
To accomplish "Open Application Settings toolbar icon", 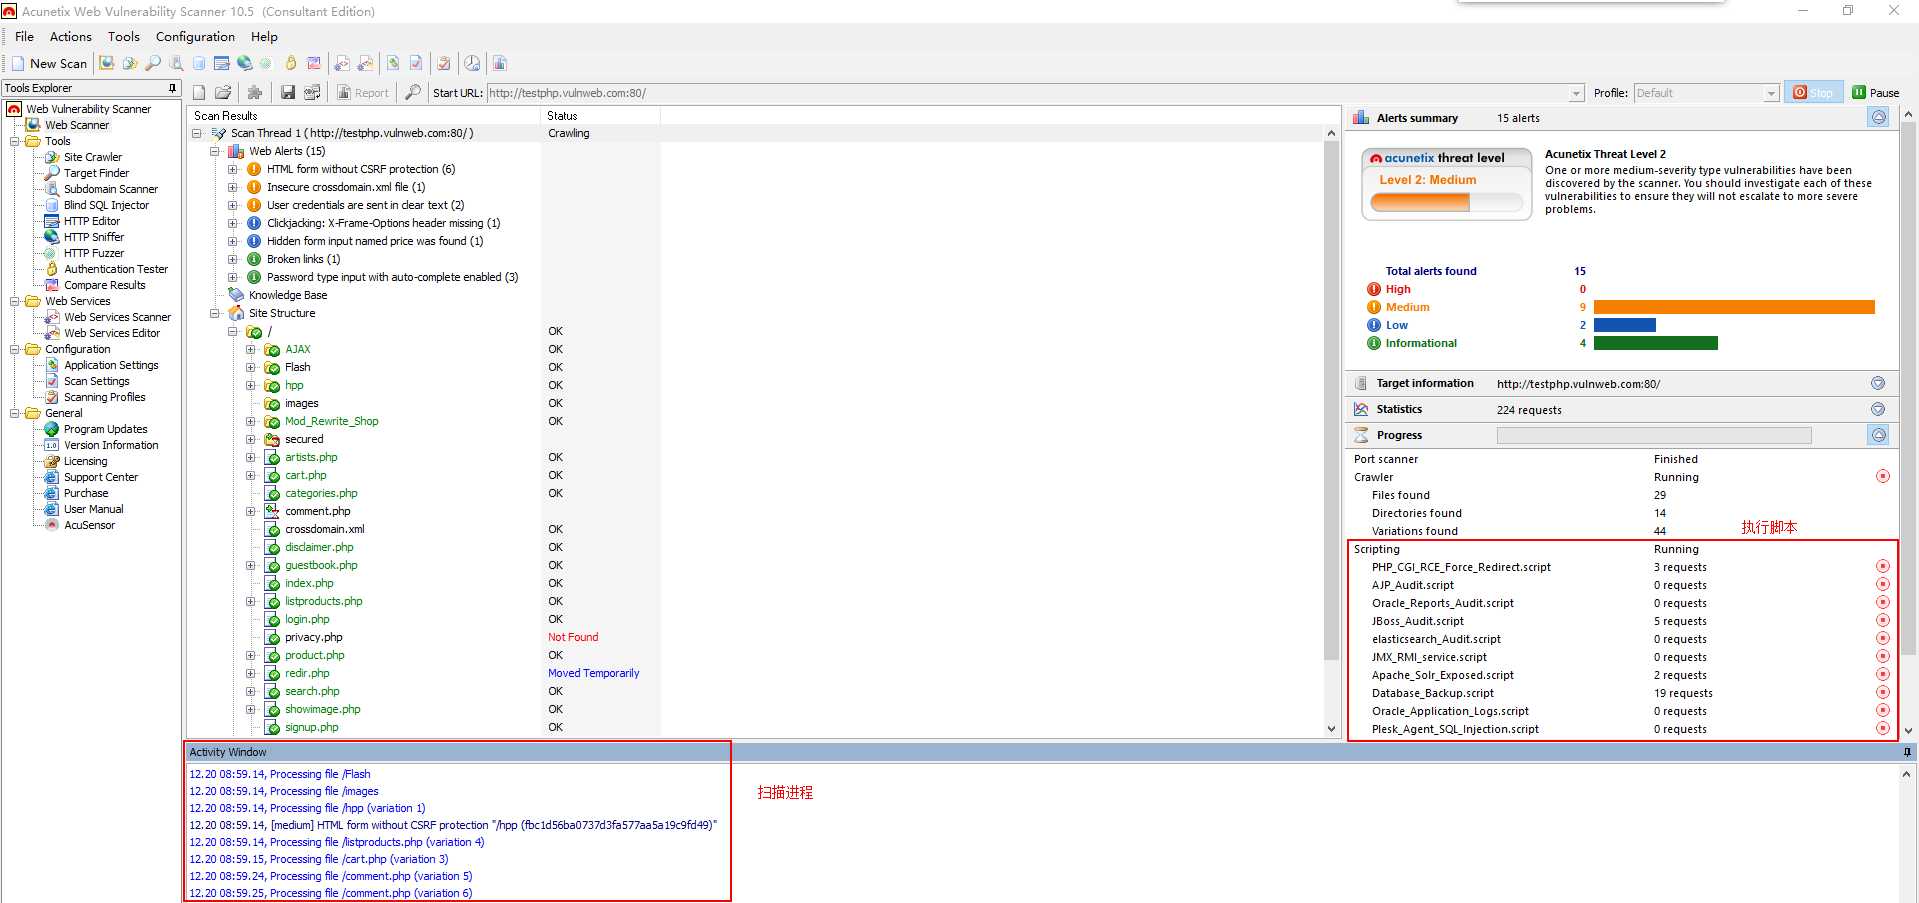I will point(393,63).
